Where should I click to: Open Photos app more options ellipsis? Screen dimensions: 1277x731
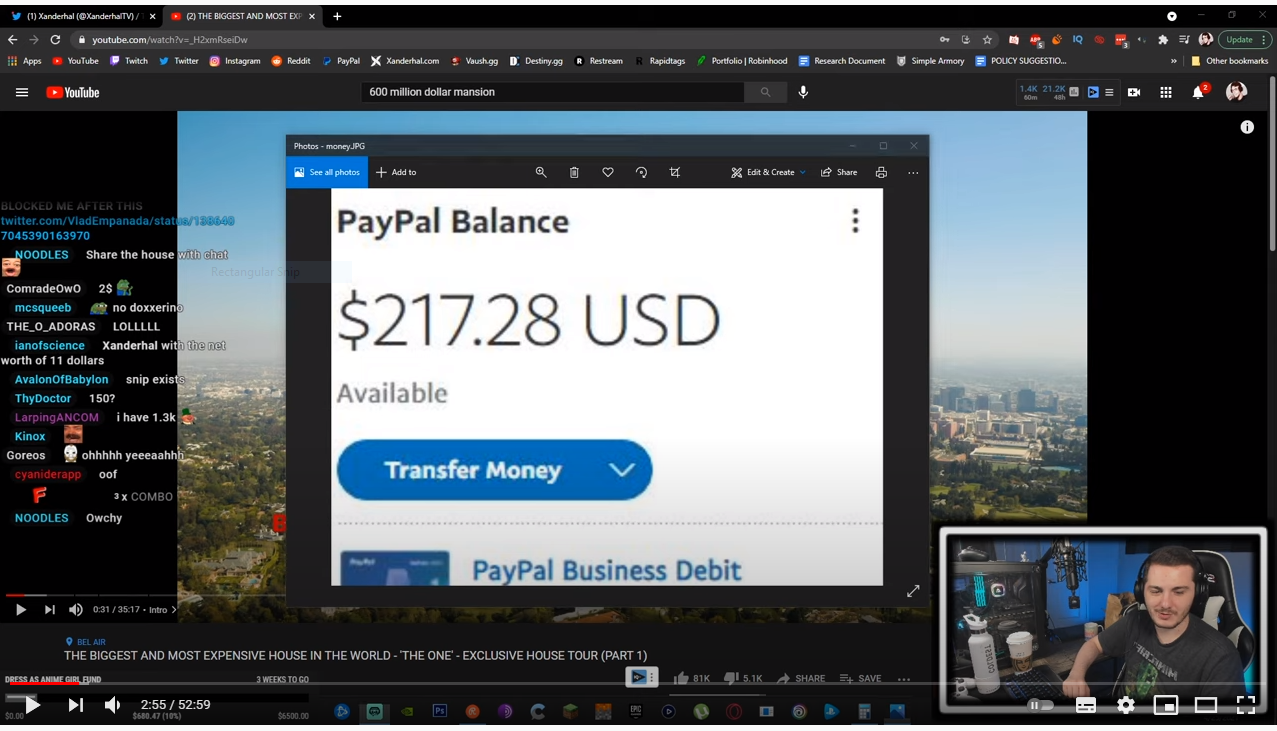[x=913, y=172]
